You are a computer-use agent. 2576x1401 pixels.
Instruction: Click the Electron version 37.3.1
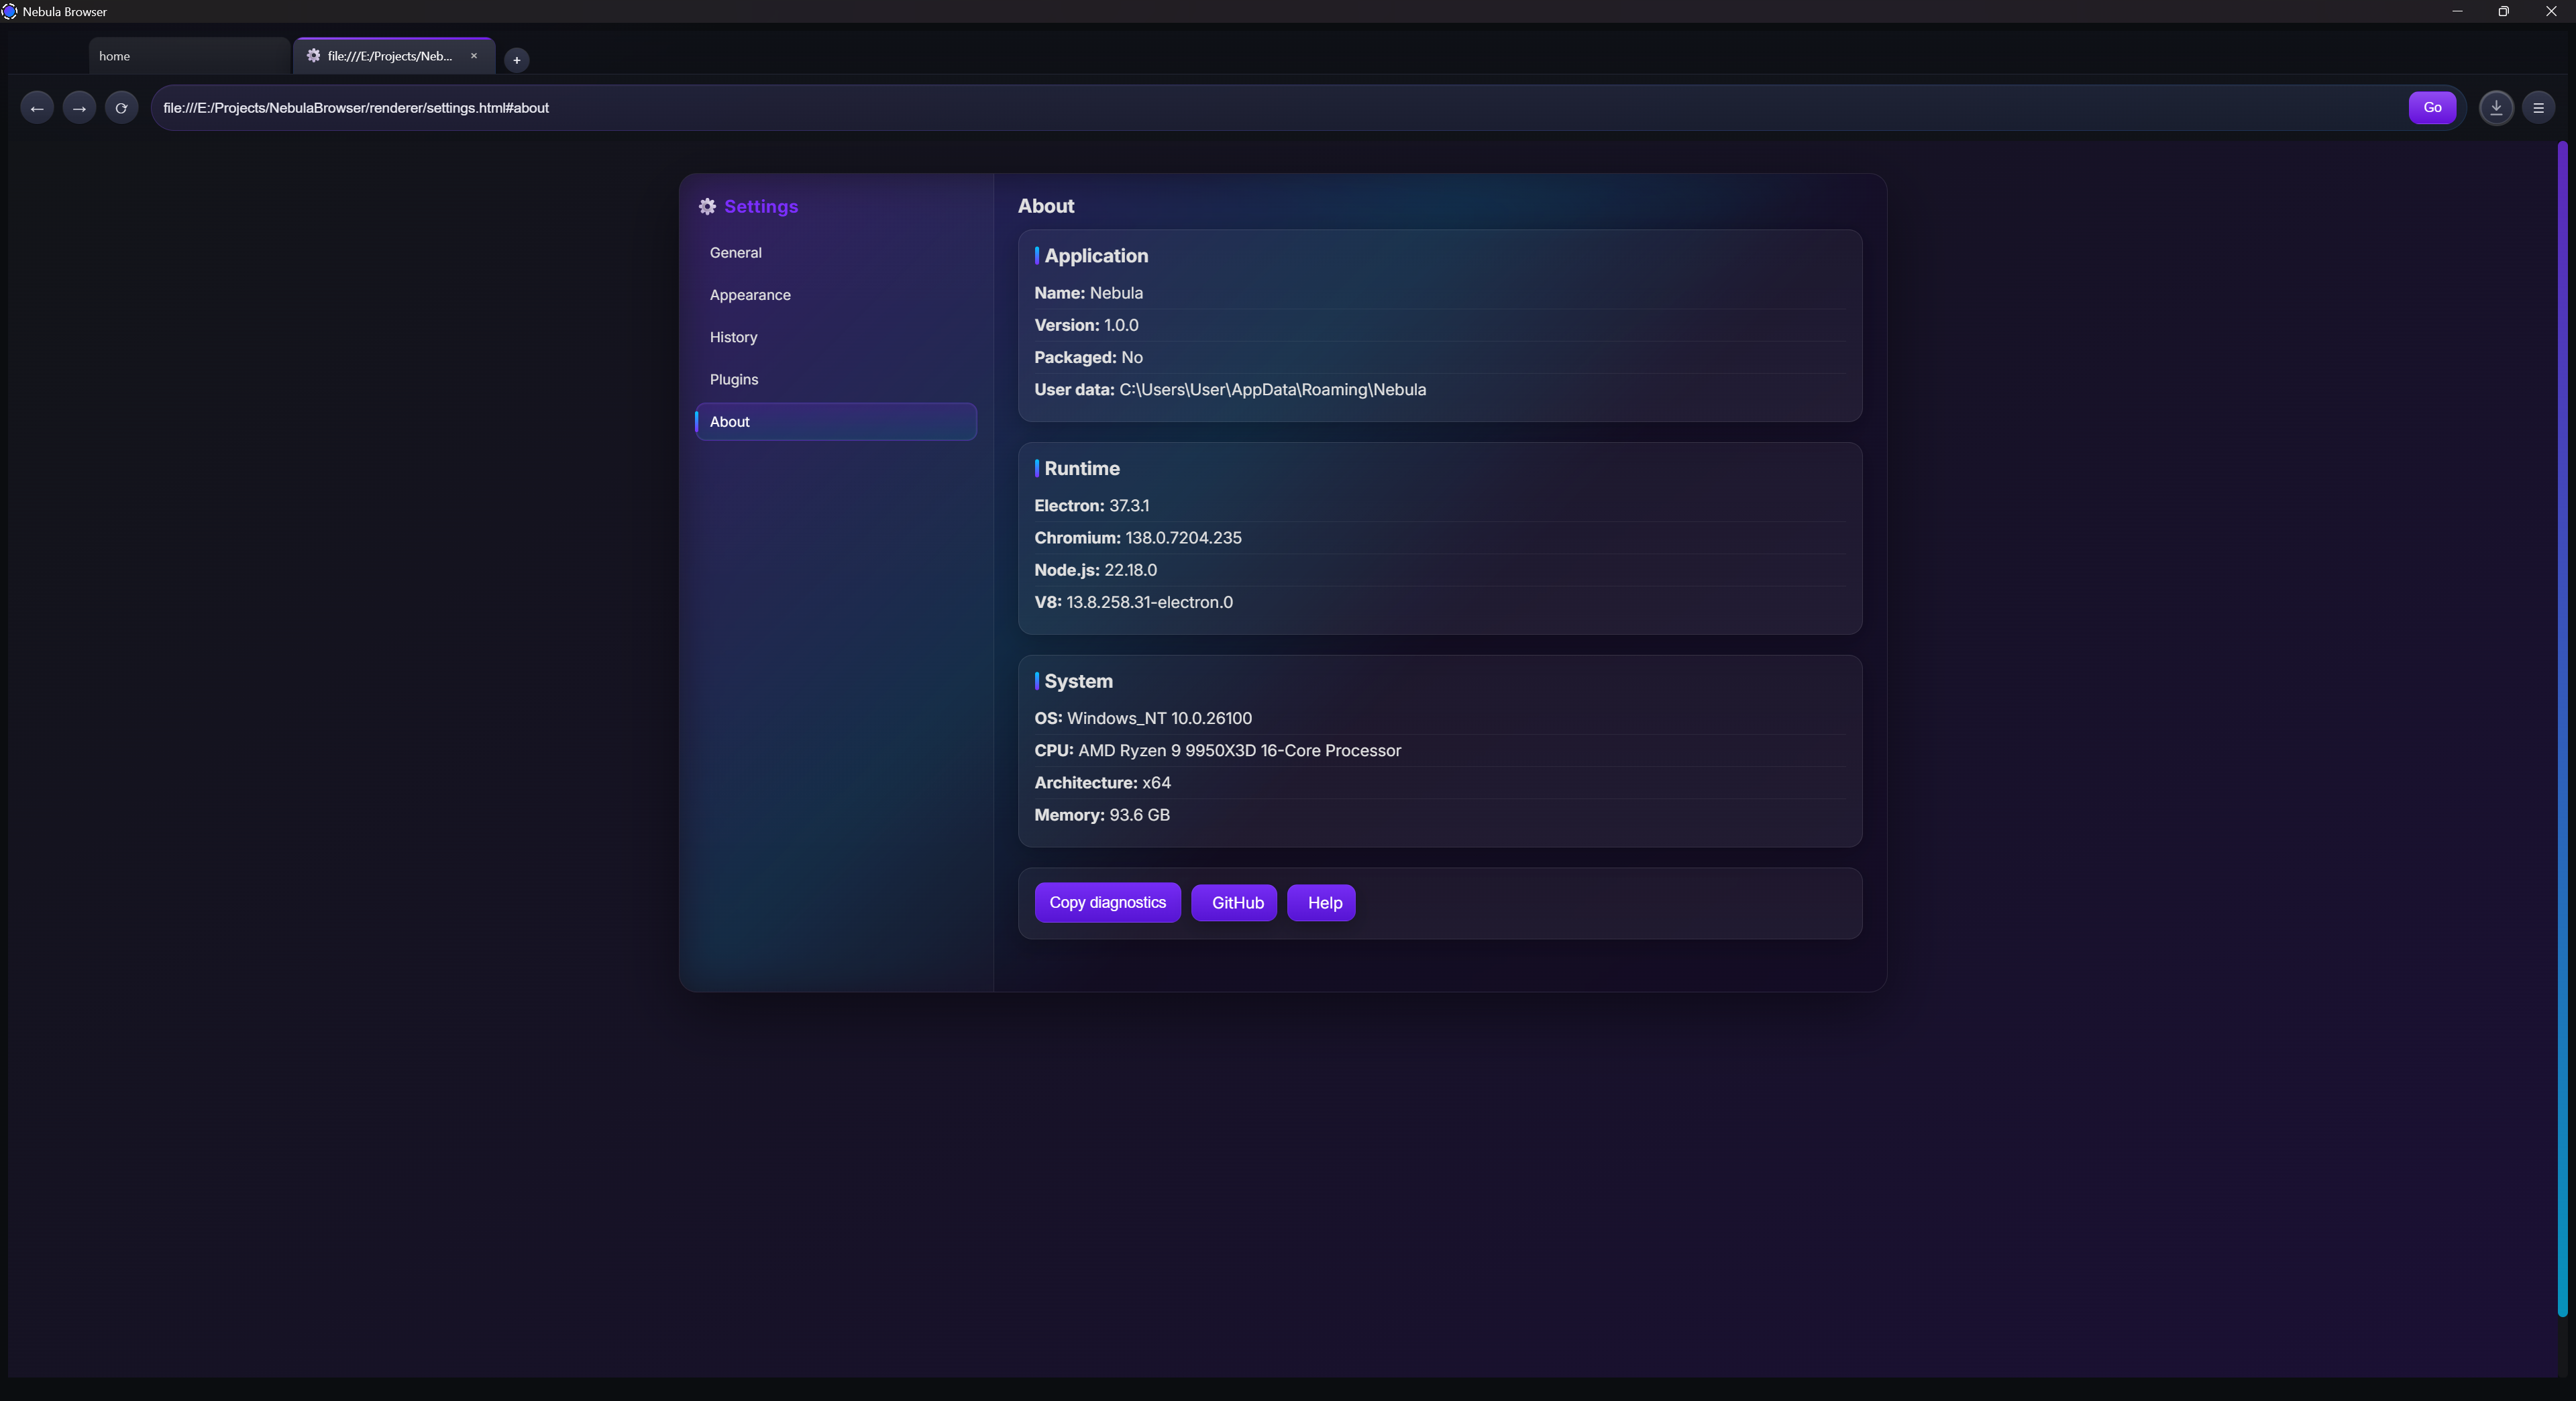click(1129, 506)
